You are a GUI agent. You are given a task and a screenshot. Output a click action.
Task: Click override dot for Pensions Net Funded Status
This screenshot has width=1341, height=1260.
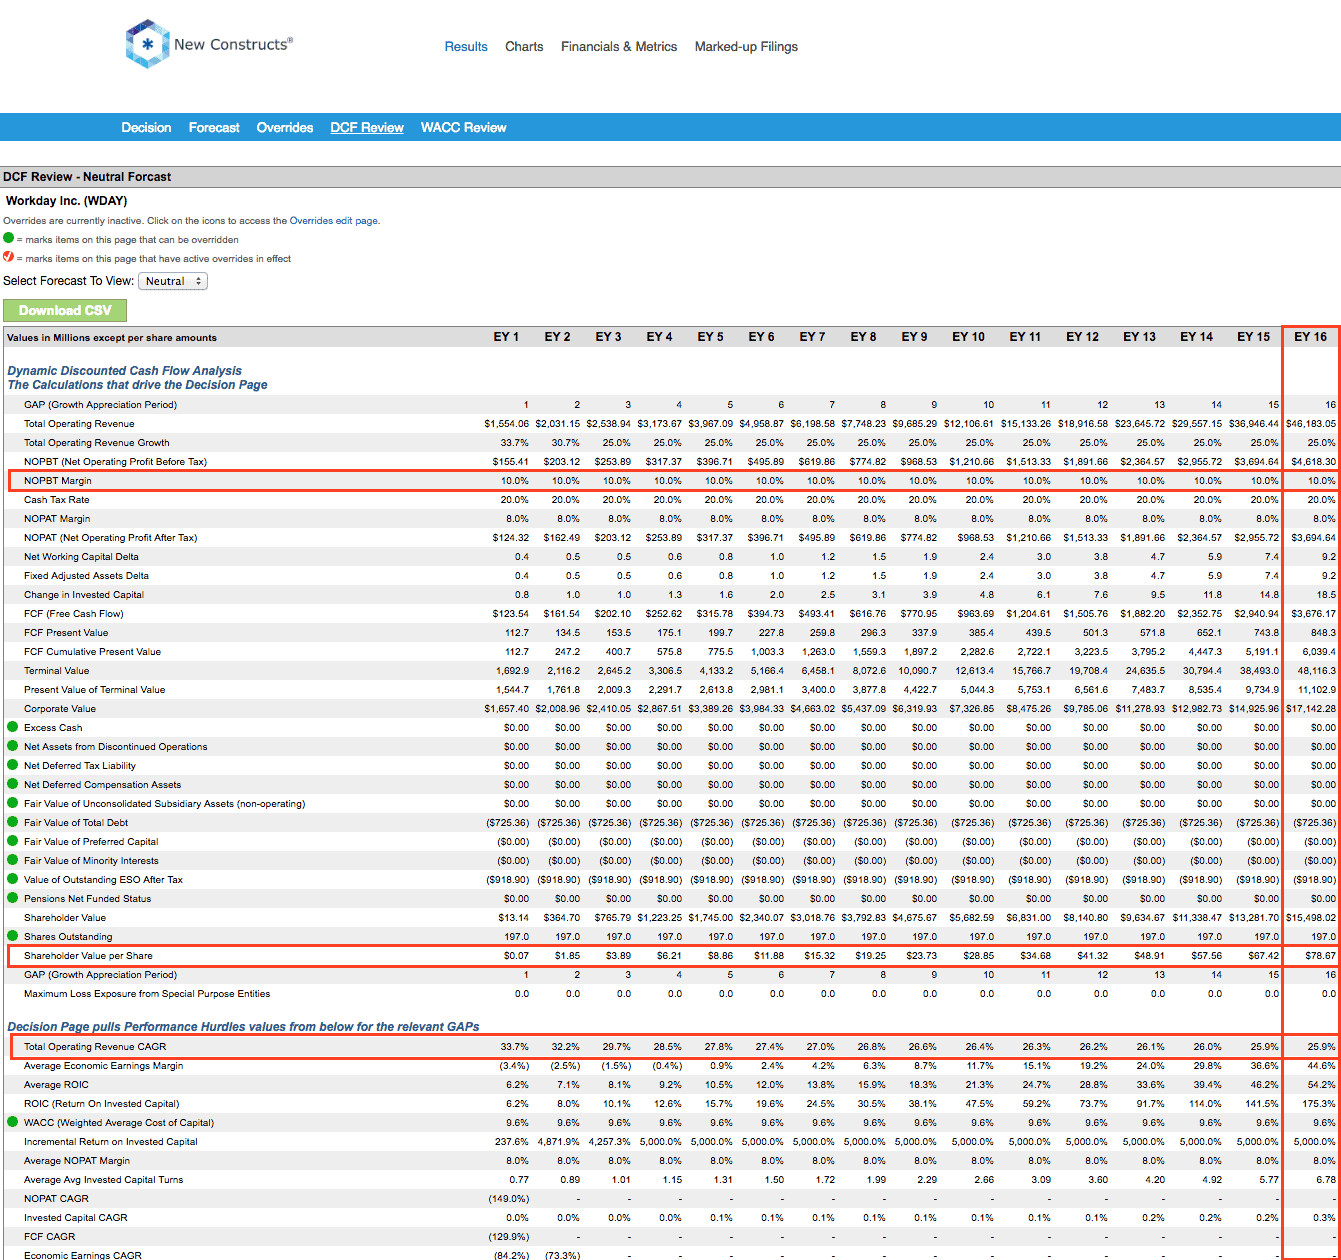12,898
